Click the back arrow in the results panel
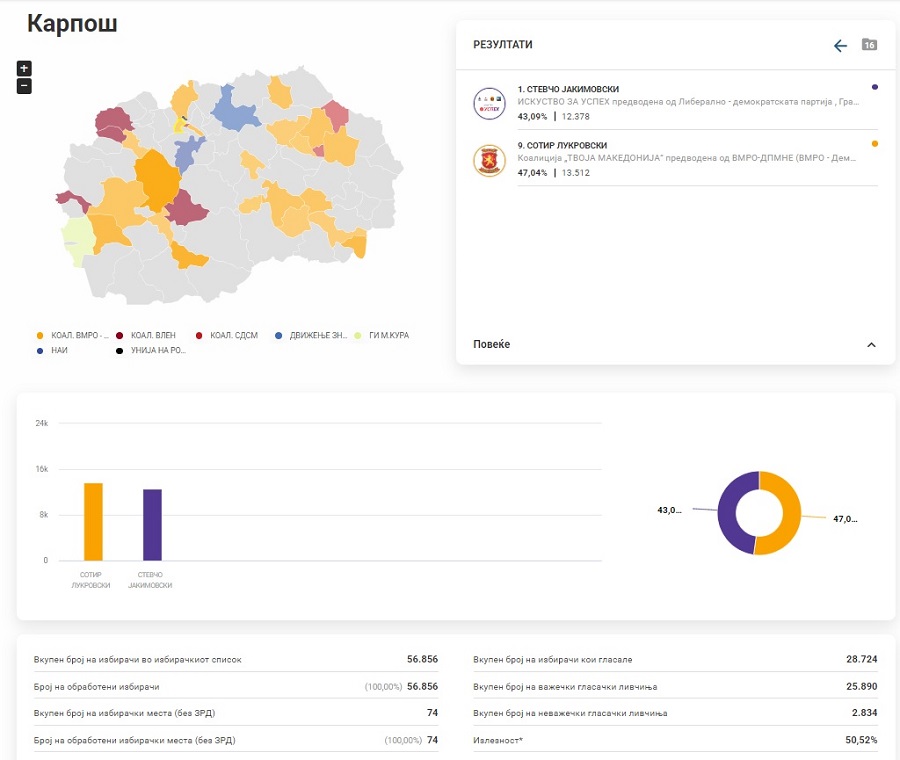The height and width of the screenshot is (760, 900). [840, 46]
